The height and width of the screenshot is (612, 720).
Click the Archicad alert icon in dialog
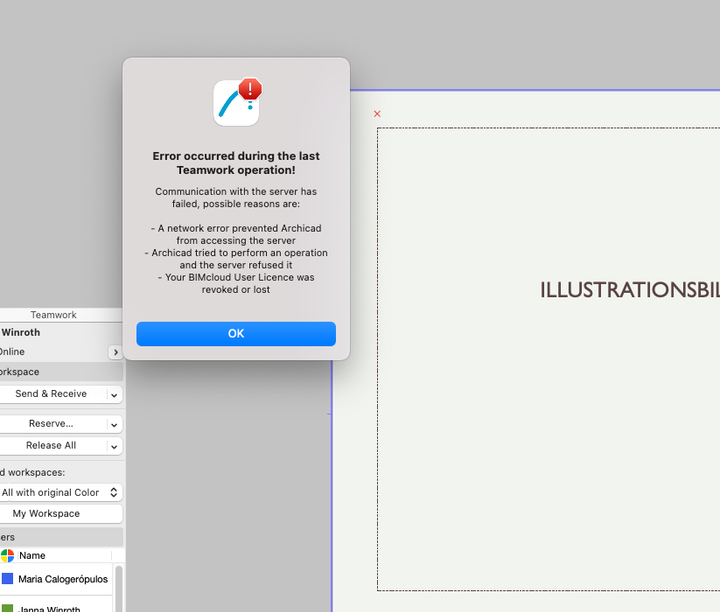point(237,102)
